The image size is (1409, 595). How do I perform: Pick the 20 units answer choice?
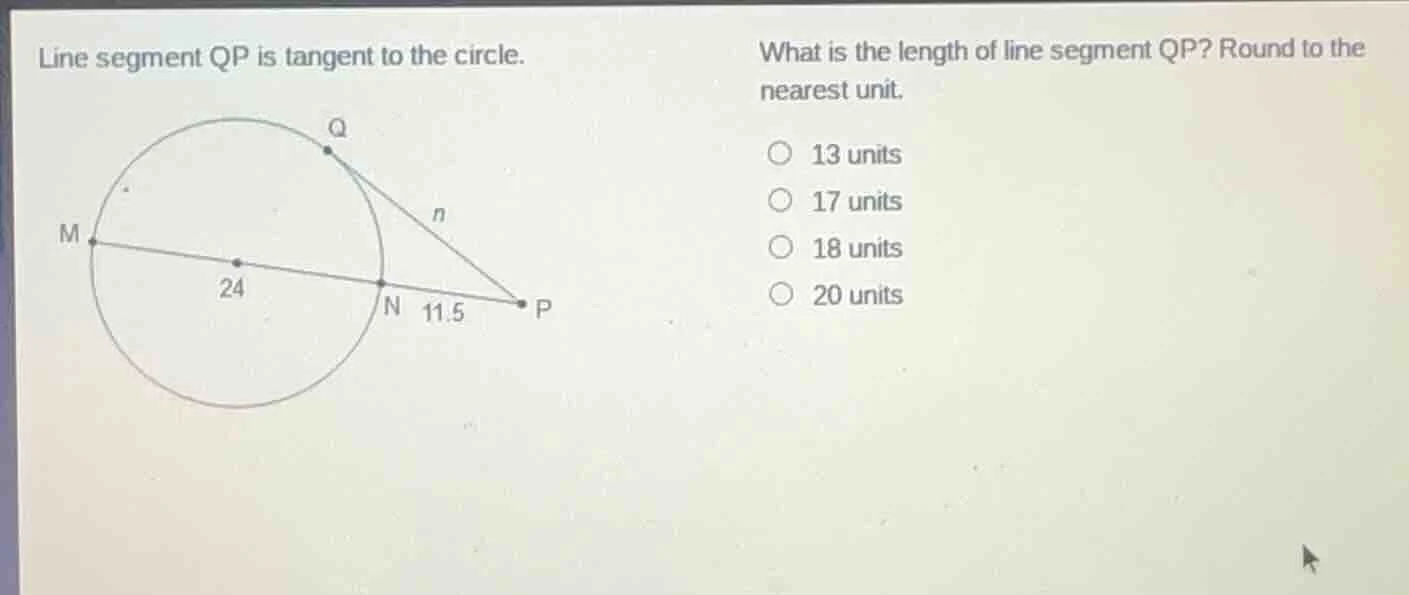click(779, 293)
